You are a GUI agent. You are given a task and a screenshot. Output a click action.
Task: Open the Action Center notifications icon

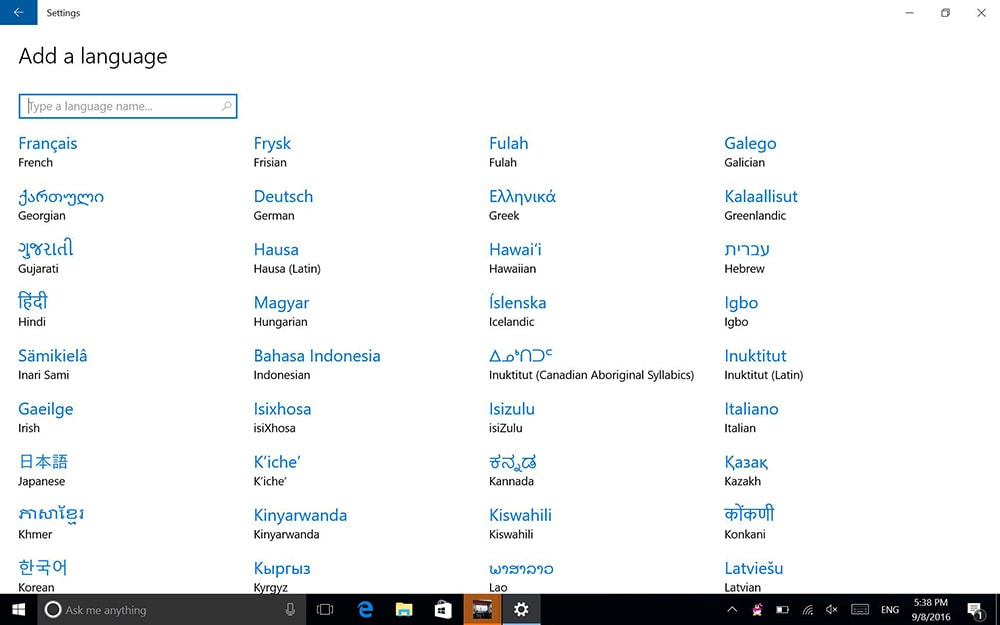[975, 609]
